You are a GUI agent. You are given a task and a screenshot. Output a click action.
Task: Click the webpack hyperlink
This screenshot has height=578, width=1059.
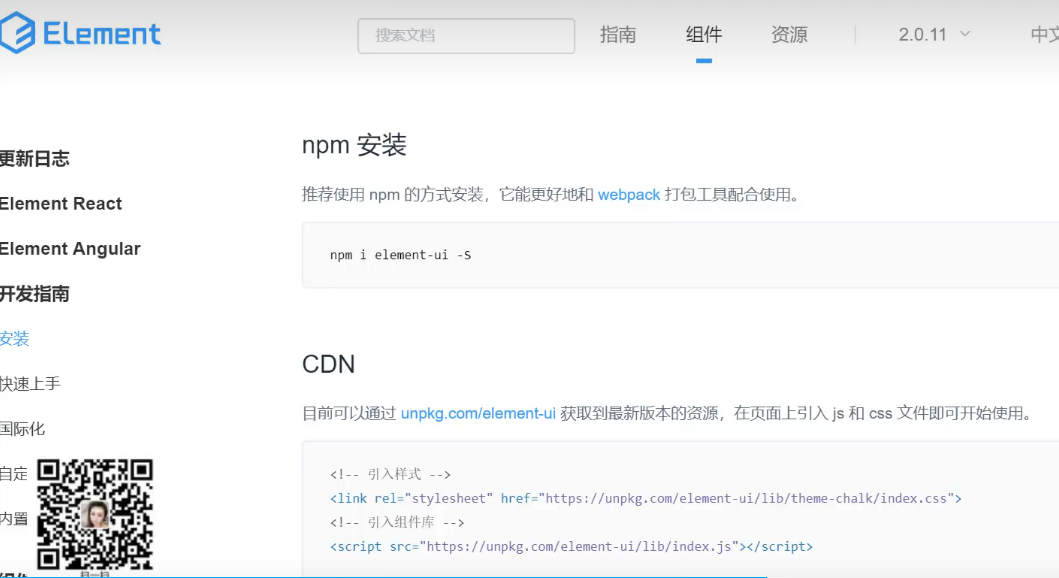click(x=629, y=195)
